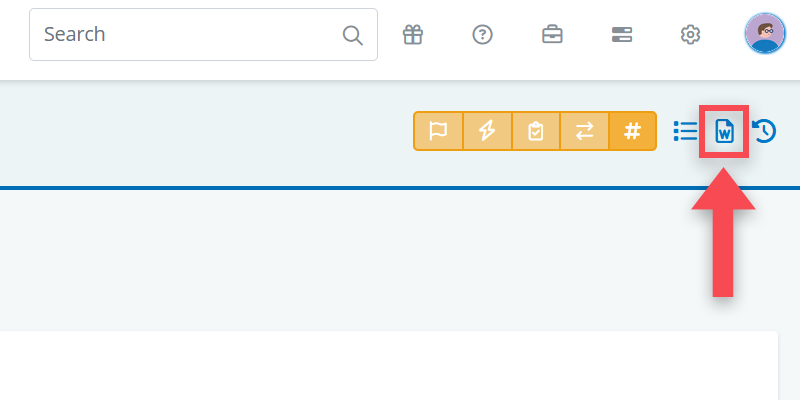Select the highlighted hash symbol button
The height and width of the screenshot is (400, 800).
(632, 131)
